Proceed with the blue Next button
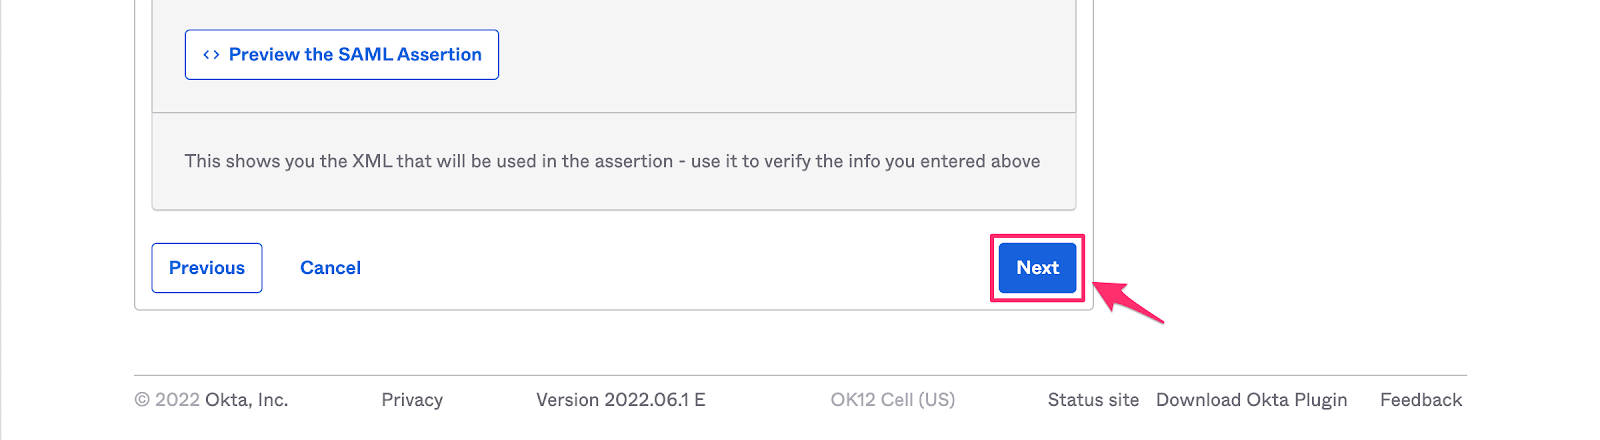The width and height of the screenshot is (1600, 440). [x=1038, y=268]
